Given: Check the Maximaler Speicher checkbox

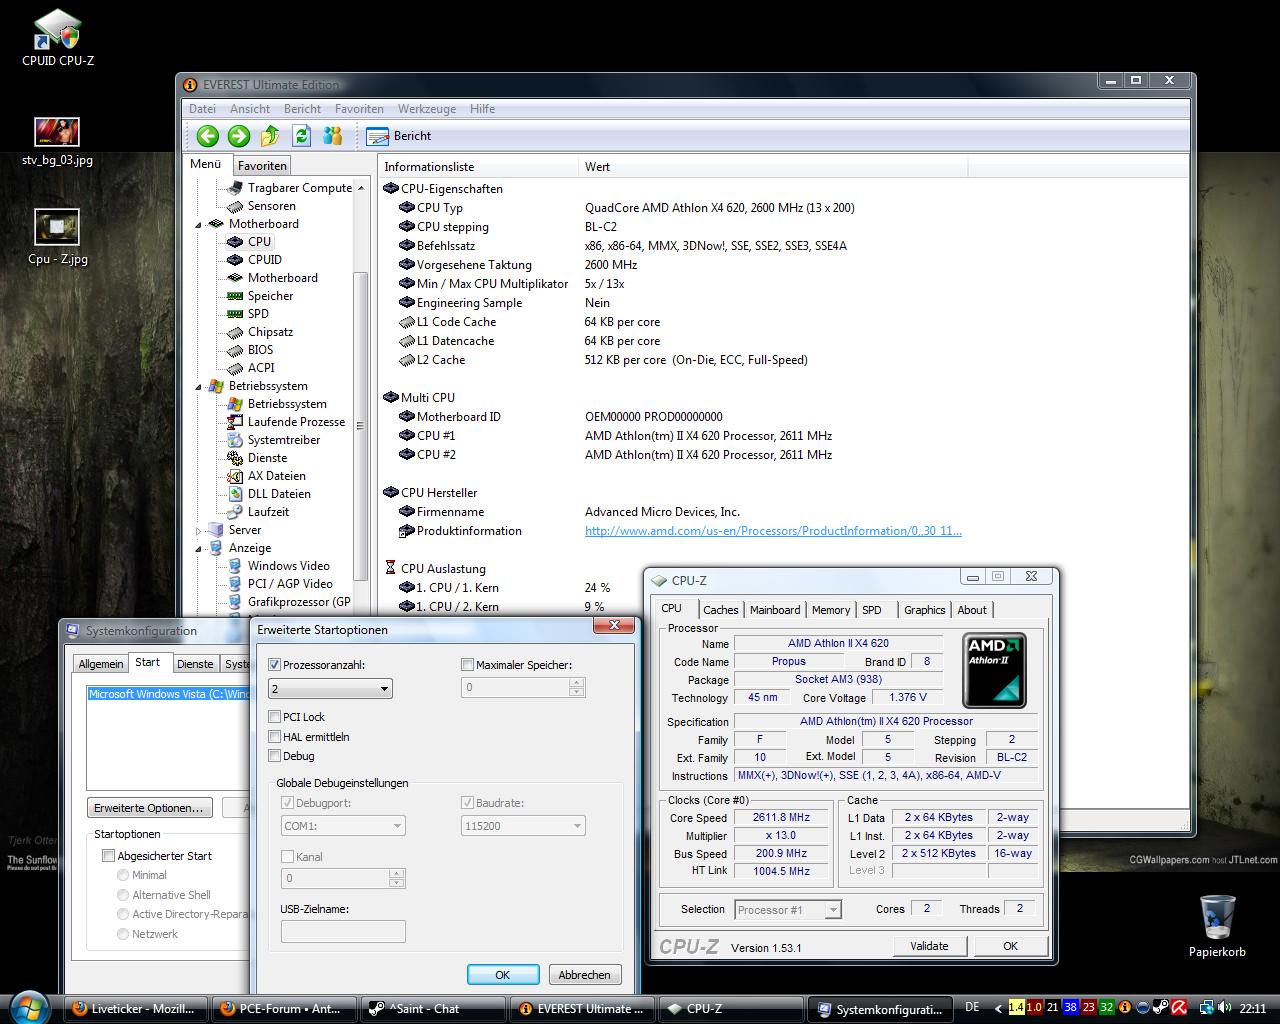Looking at the screenshot, I should [467, 665].
